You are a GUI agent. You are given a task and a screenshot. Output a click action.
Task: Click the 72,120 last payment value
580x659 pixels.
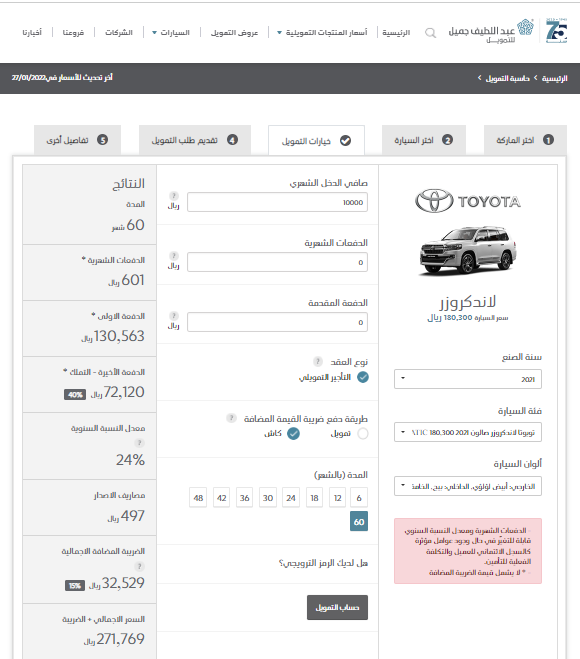[124, 392]
